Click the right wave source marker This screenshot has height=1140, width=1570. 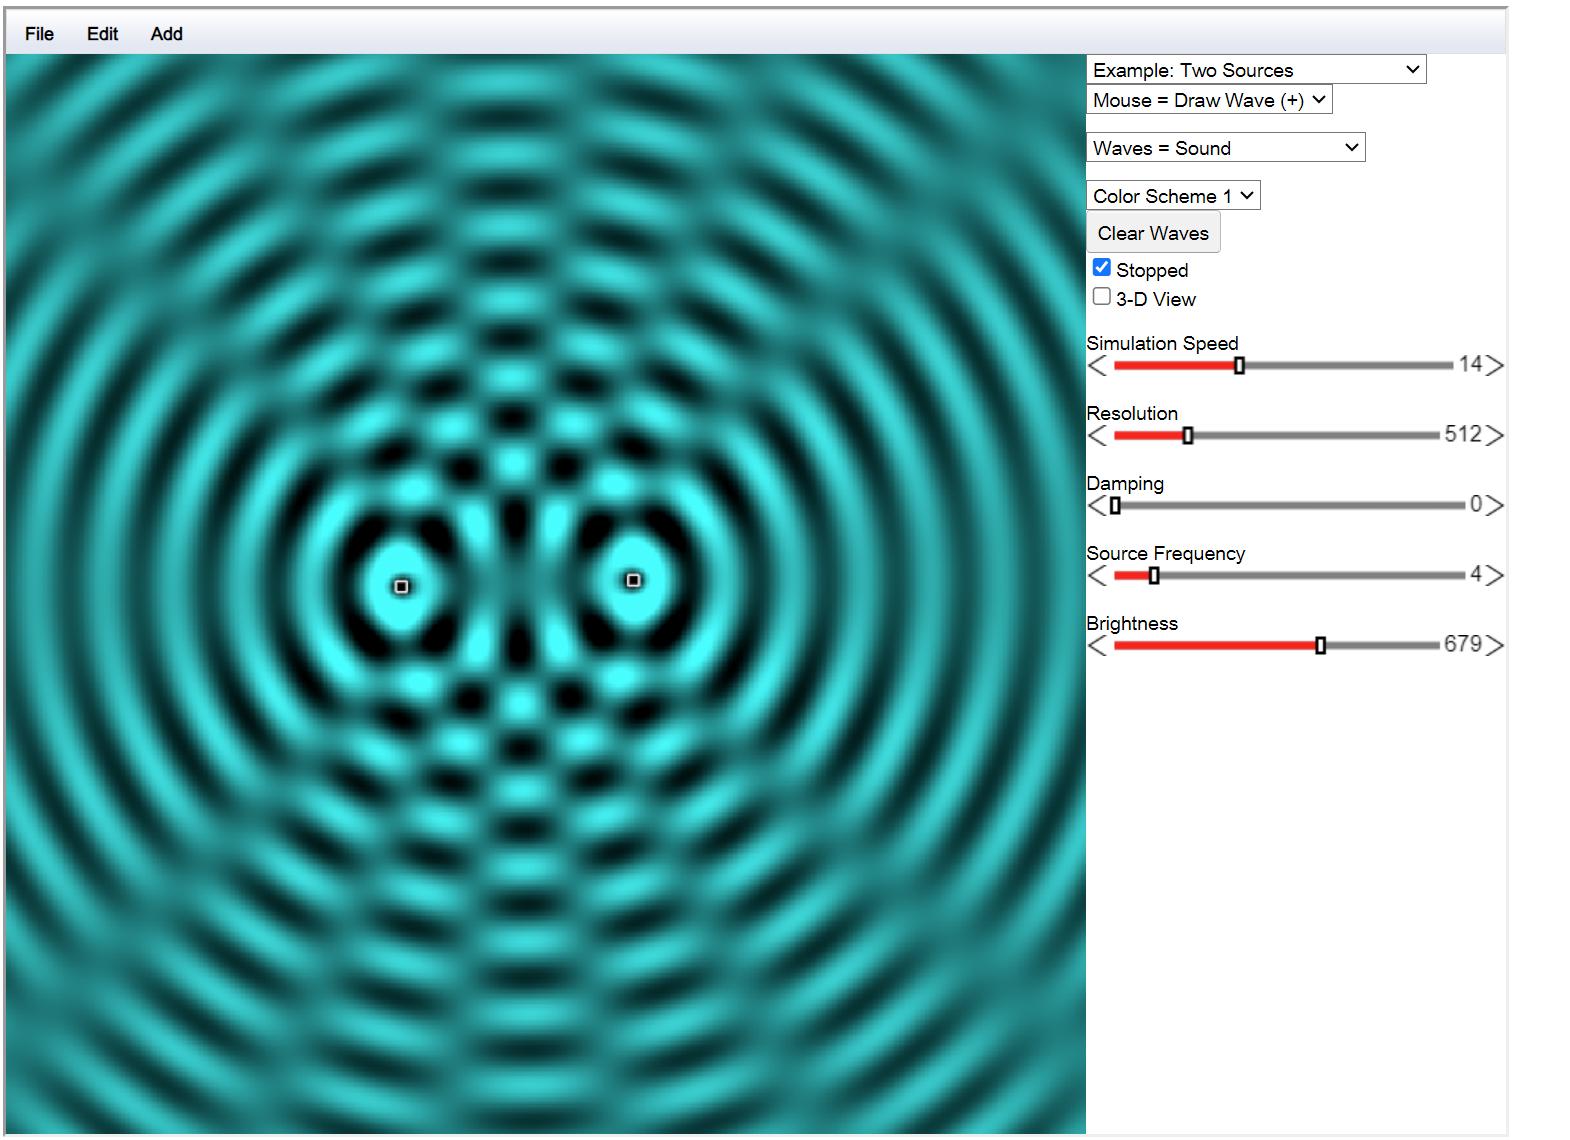(x=633, y=580)
